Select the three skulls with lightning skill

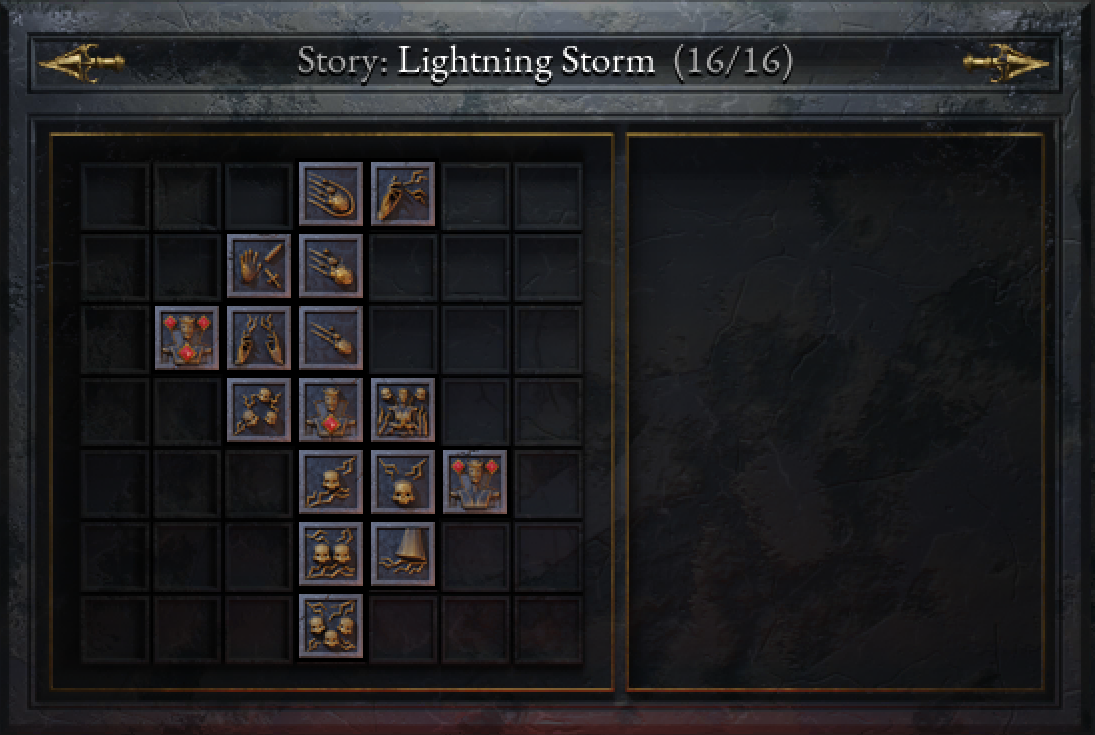pyautogui.click(x=331, y=626)
